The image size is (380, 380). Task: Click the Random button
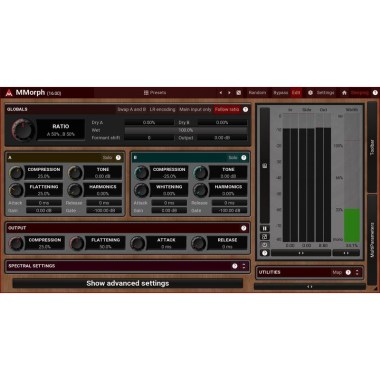pyautogui.click(x=257, y=93)
